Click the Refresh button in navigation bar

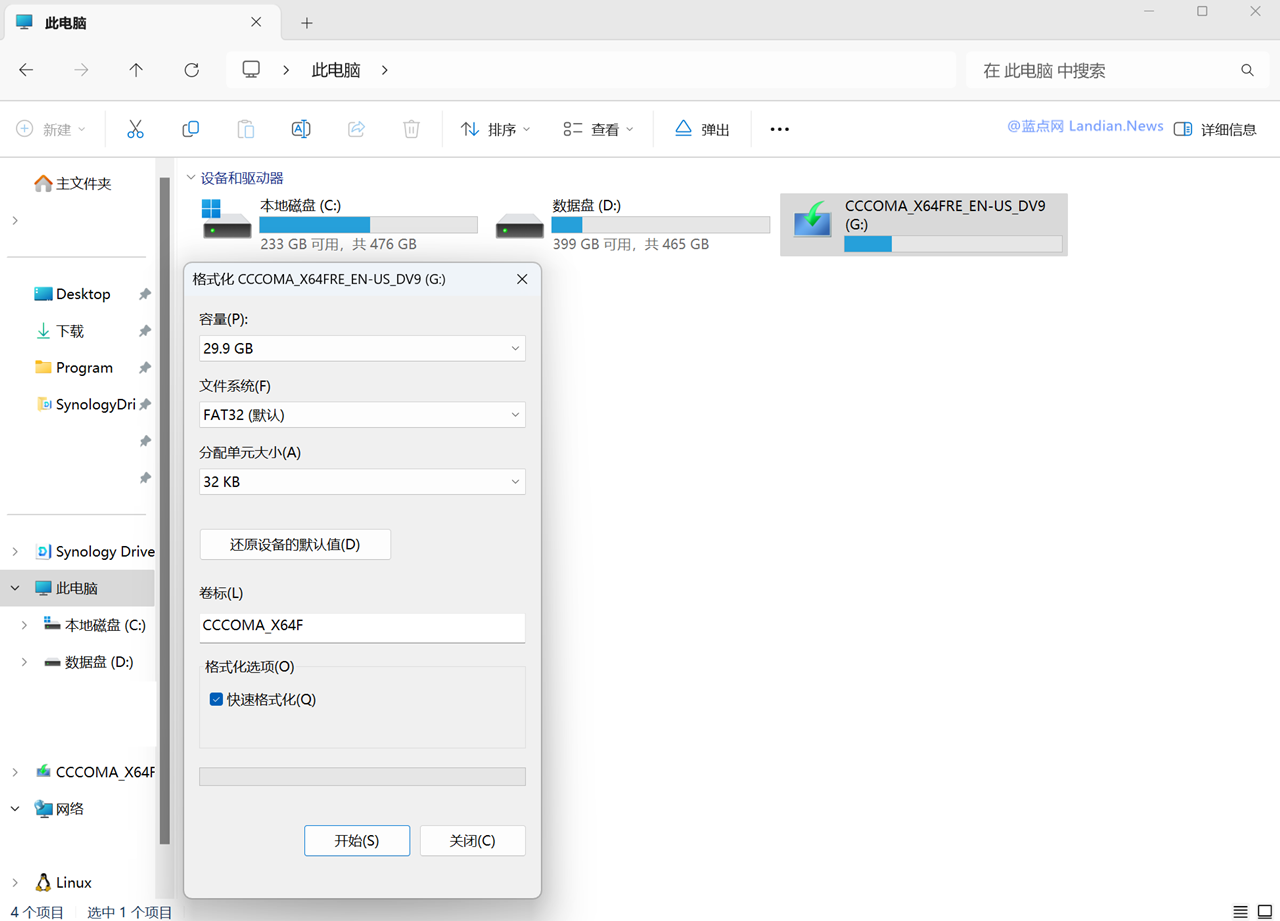(x=191, y=70)
